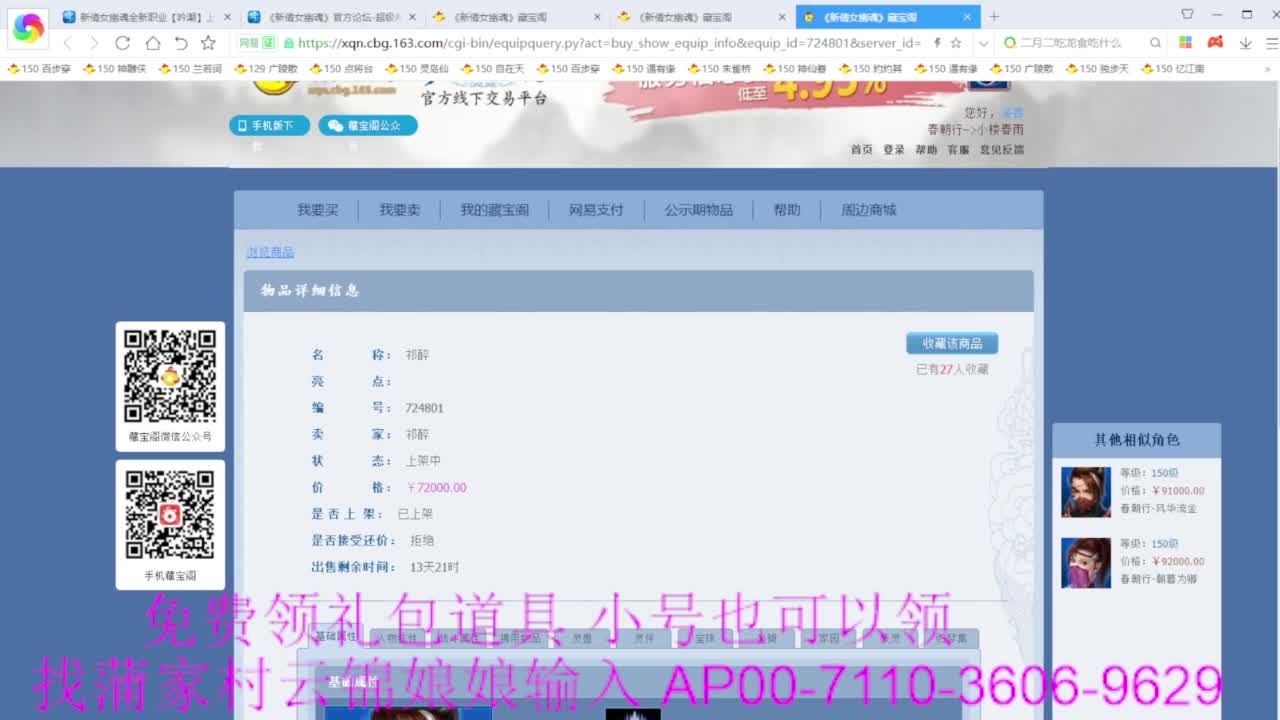Image resolution: width=1280 pixels, height=720 pixels.
Task: Open new tab with plus button
Action: click(994, 16)
